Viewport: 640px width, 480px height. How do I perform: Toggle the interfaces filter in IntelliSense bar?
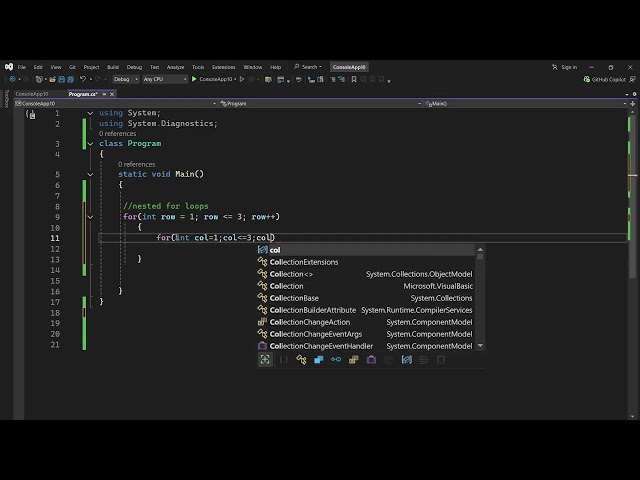pyautogui.click(x=336, y=360)
